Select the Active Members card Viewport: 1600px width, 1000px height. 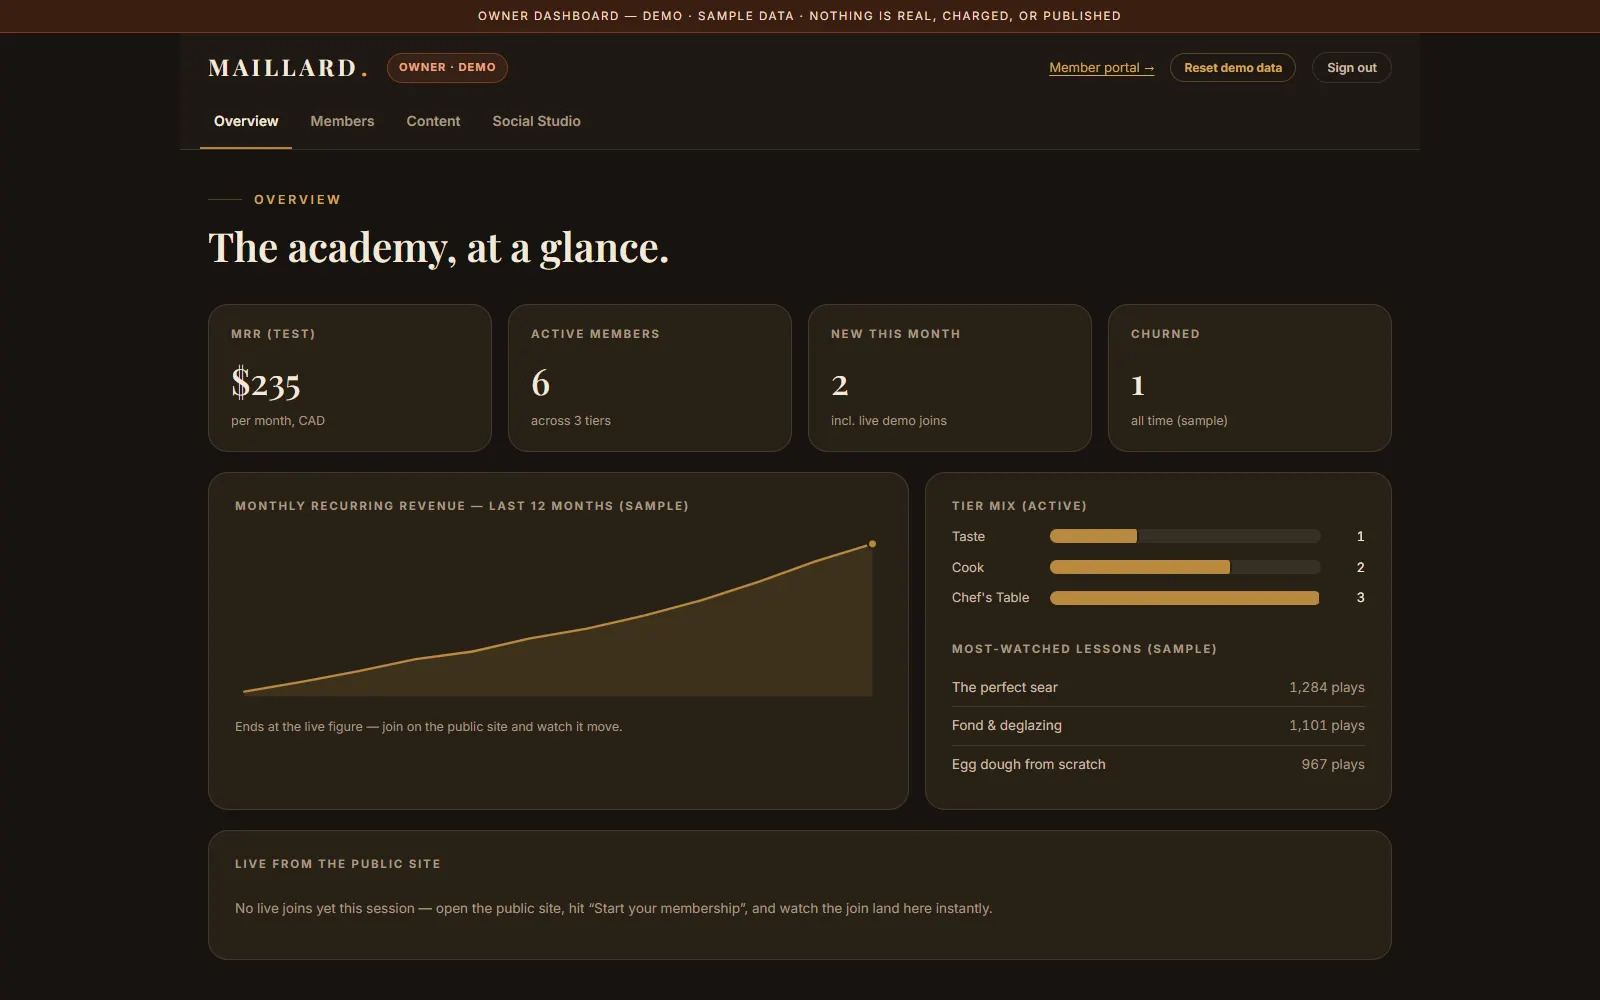tap(650, 378)
